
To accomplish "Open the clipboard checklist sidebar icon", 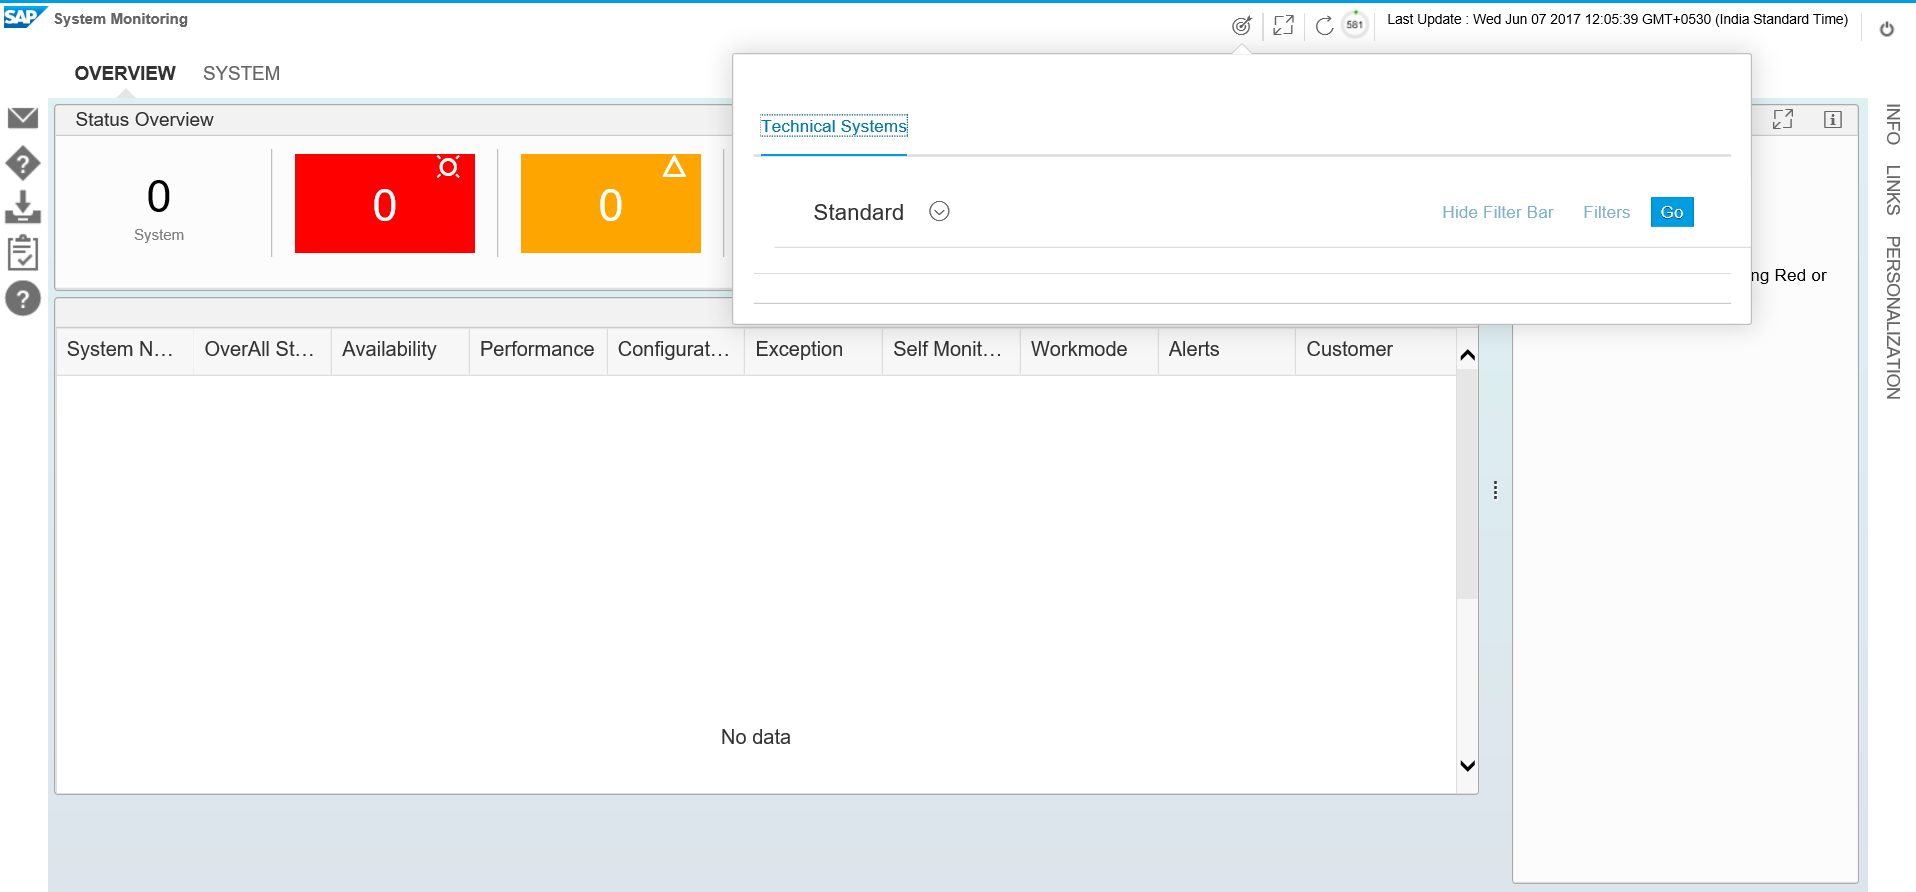I will [23, 252].
